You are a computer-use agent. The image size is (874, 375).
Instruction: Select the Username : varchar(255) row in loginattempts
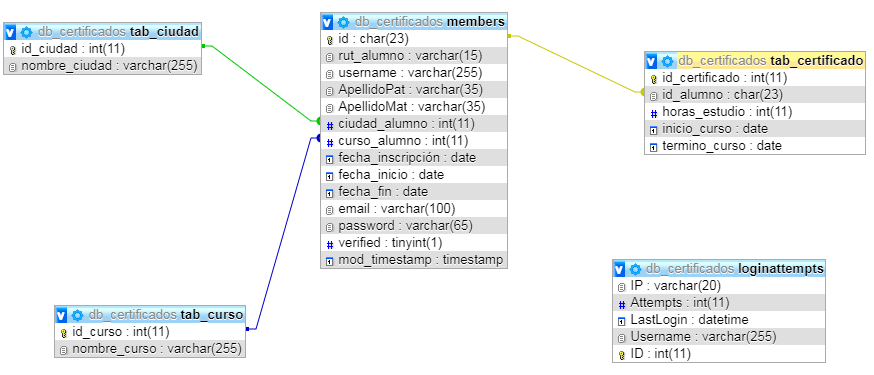pos(718,337)
